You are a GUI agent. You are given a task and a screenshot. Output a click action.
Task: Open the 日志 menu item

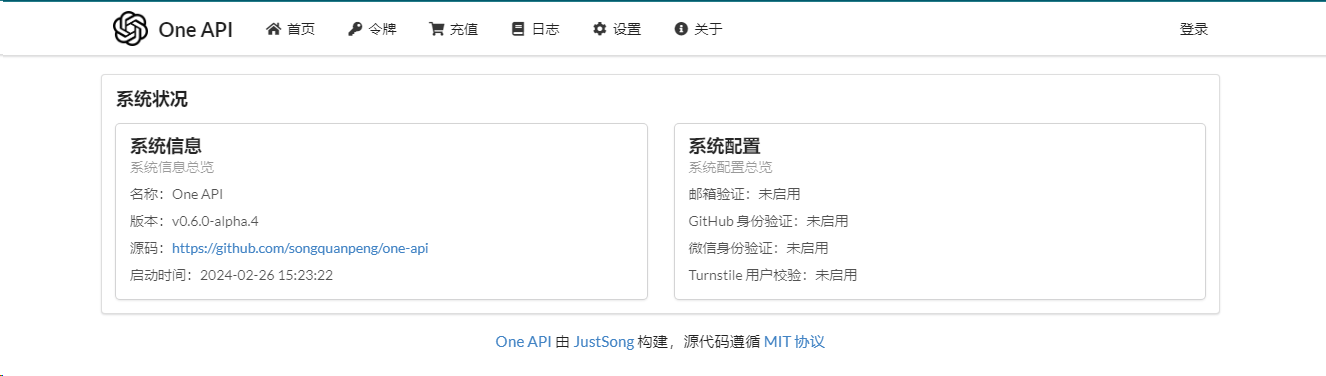pyautogui.click(x=535, y=29)
